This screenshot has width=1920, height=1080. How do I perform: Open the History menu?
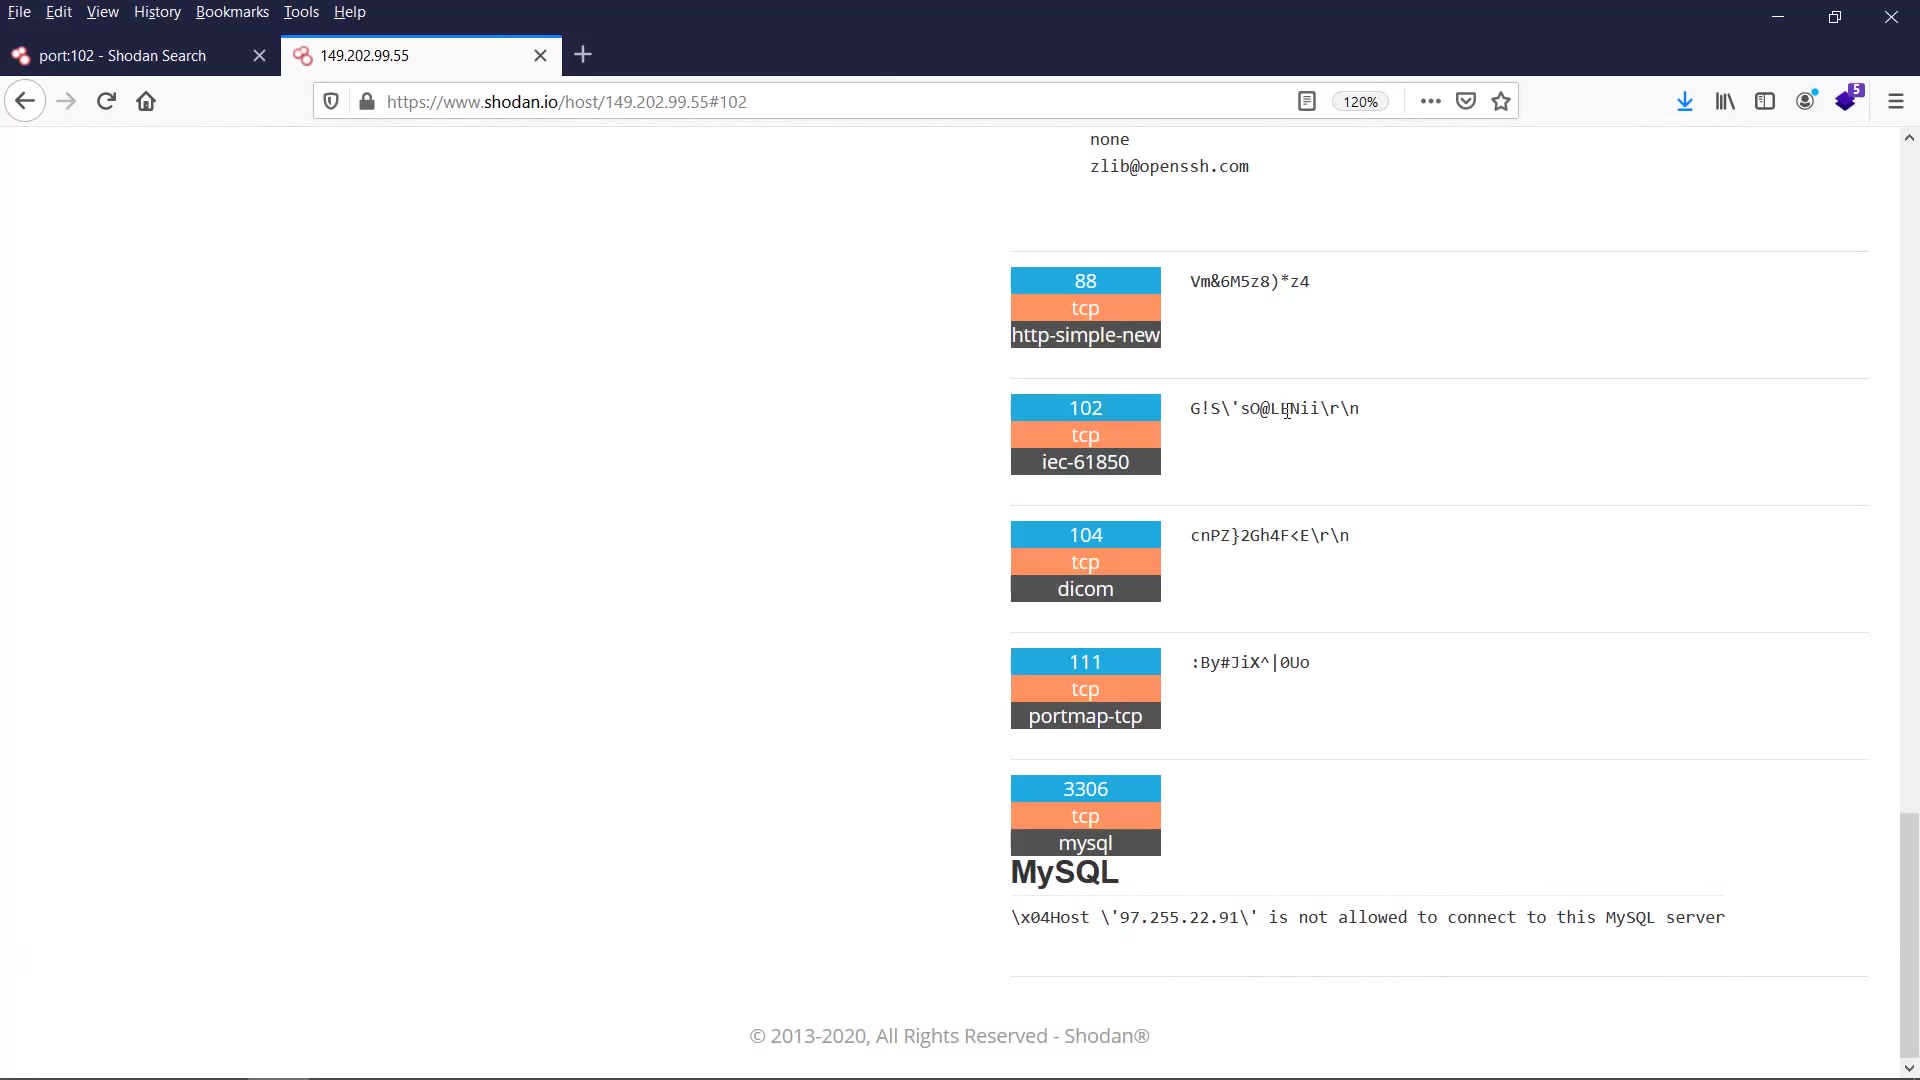click(157, 12)
